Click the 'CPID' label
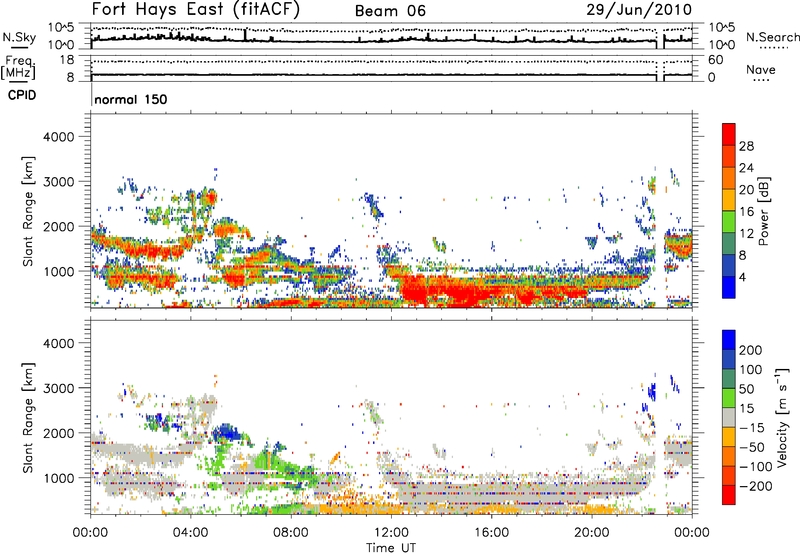Viewport: 800px width, 554px height. coord(22,95)
